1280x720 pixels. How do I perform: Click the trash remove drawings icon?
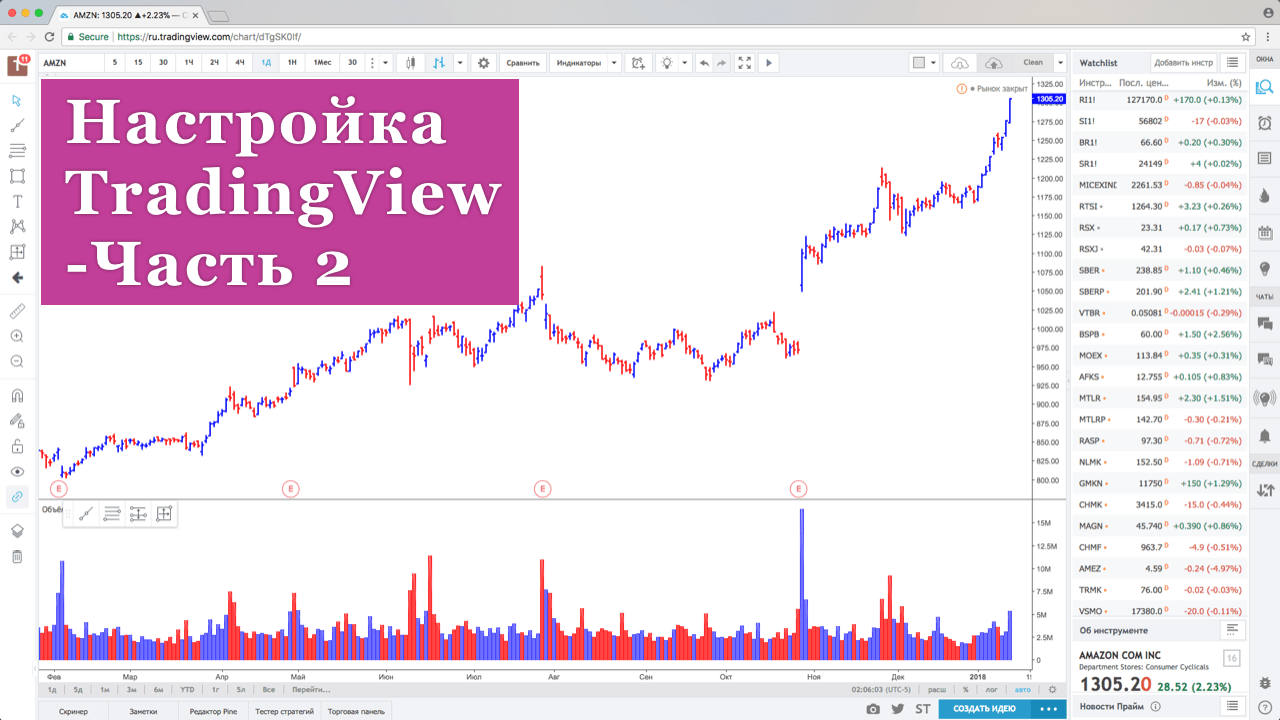pyautogui.click(x=17, y=556)
